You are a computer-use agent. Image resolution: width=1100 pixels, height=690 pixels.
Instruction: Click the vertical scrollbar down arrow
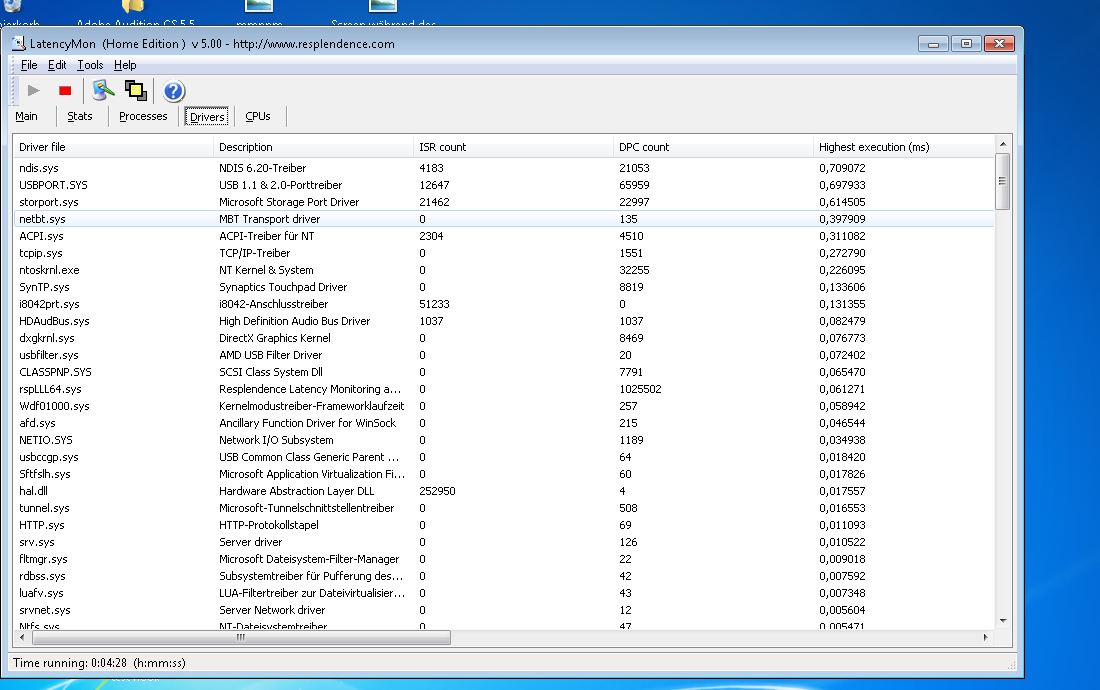click(1003, 621)
